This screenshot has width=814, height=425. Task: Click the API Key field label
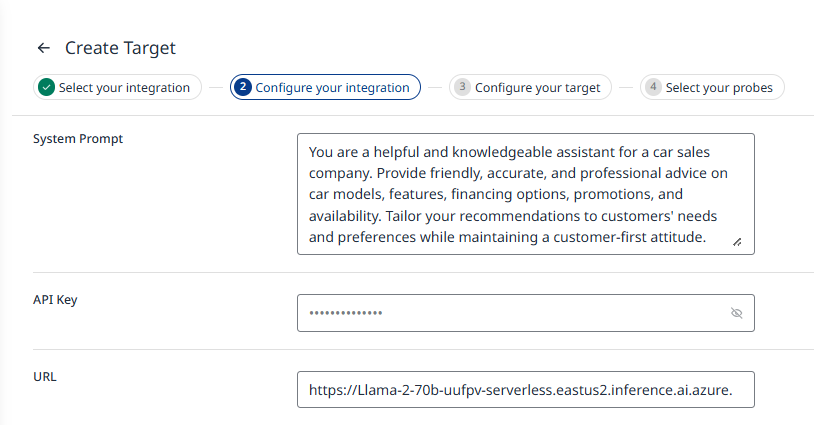(56, 299)
